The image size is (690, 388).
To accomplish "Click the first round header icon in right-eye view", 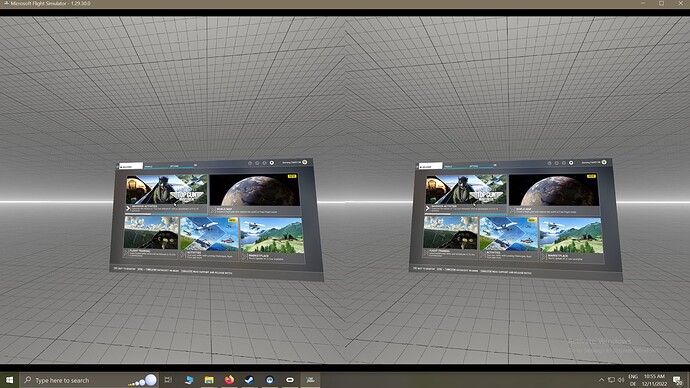I will coord(549,163).
